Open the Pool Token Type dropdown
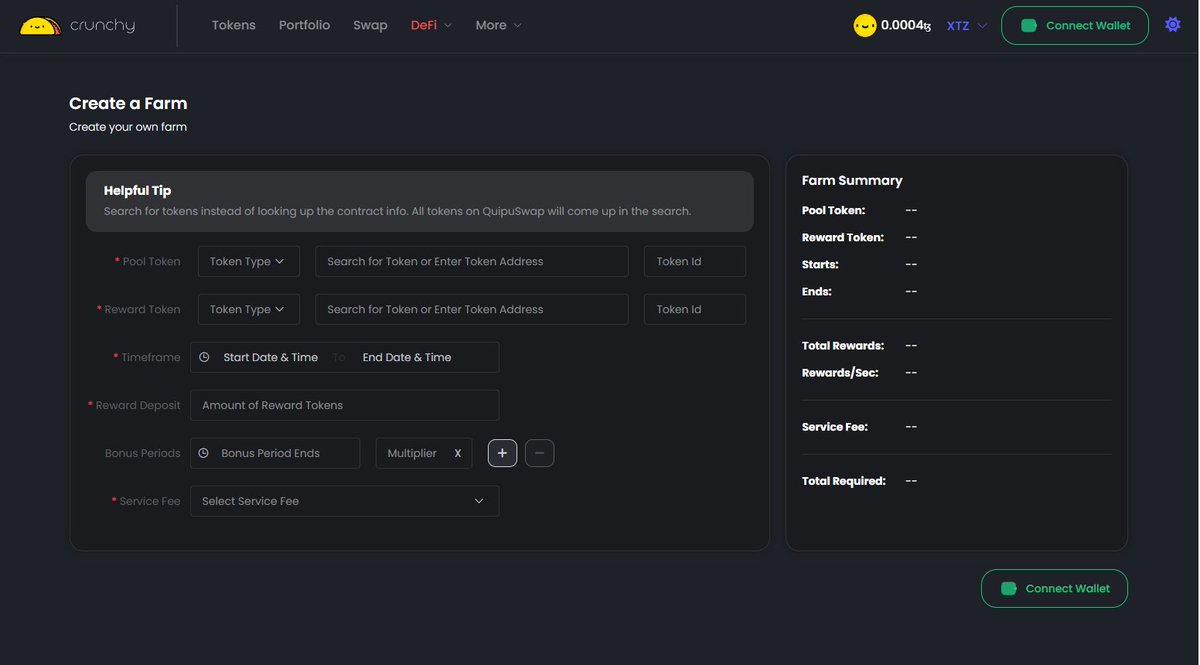This screenshot has height=665, width=1200. tap(247, 261)
